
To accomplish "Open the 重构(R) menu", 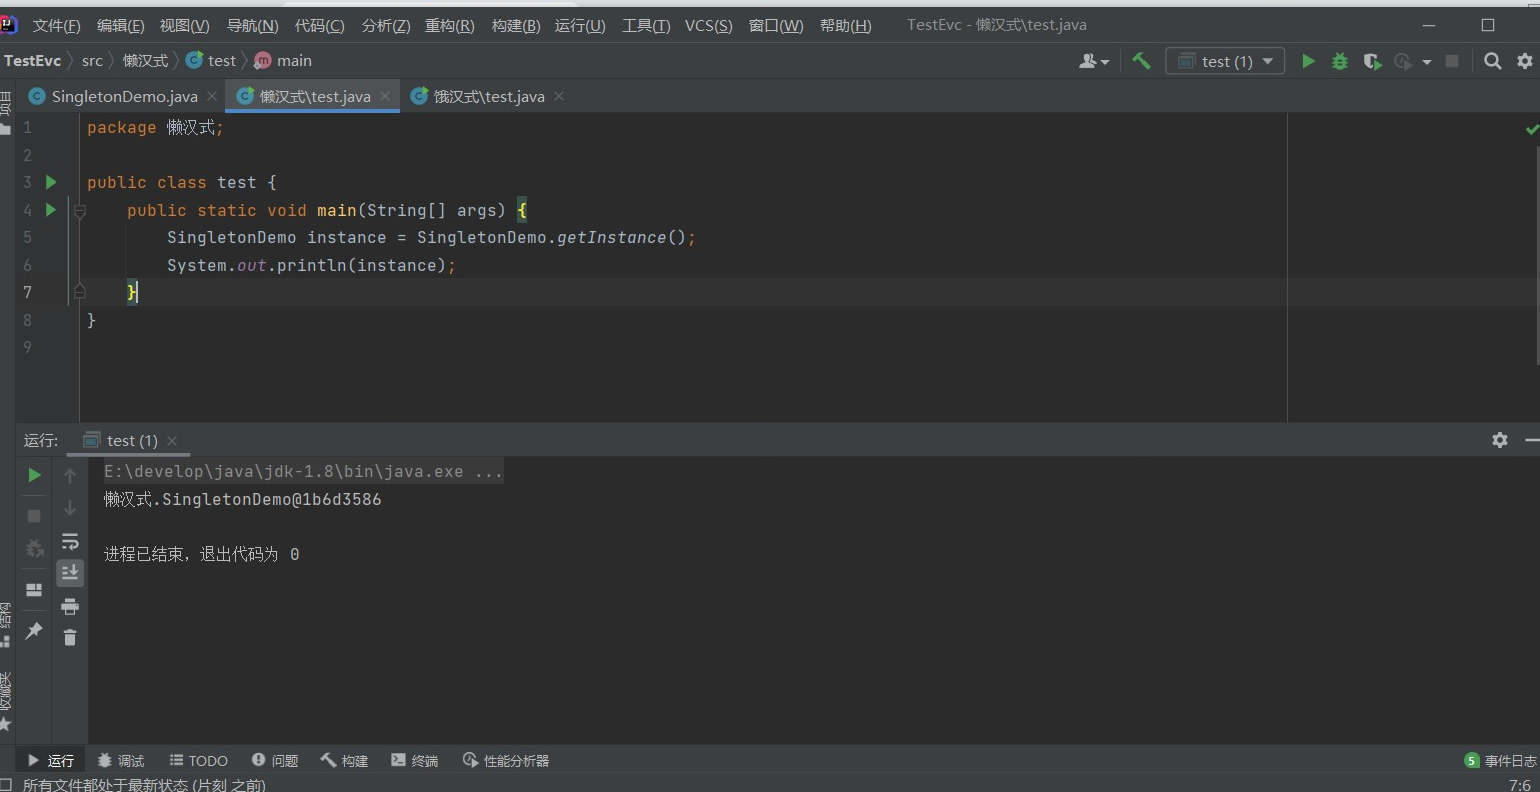I will [x=449, y=25].
